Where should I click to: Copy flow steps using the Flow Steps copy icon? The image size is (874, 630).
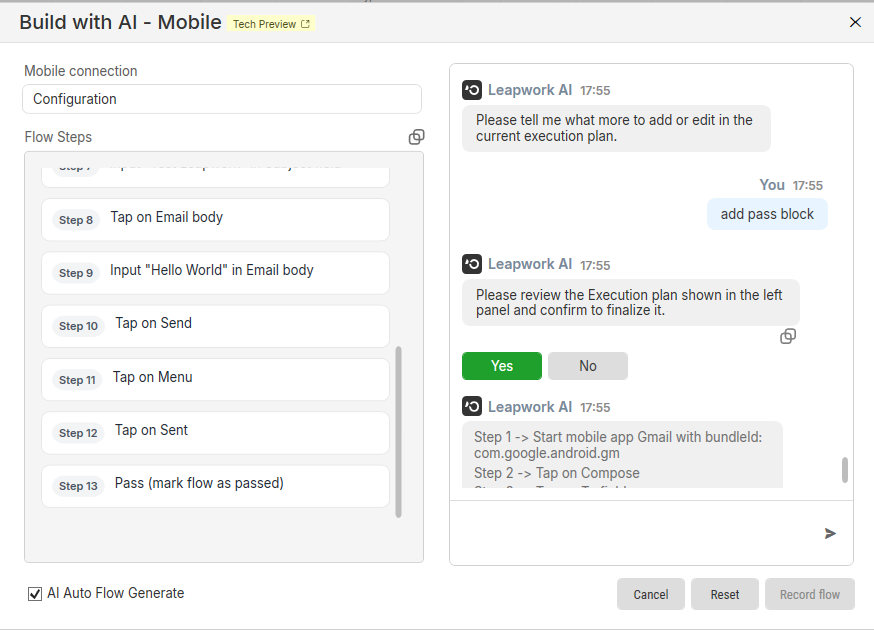coord(416,137)
